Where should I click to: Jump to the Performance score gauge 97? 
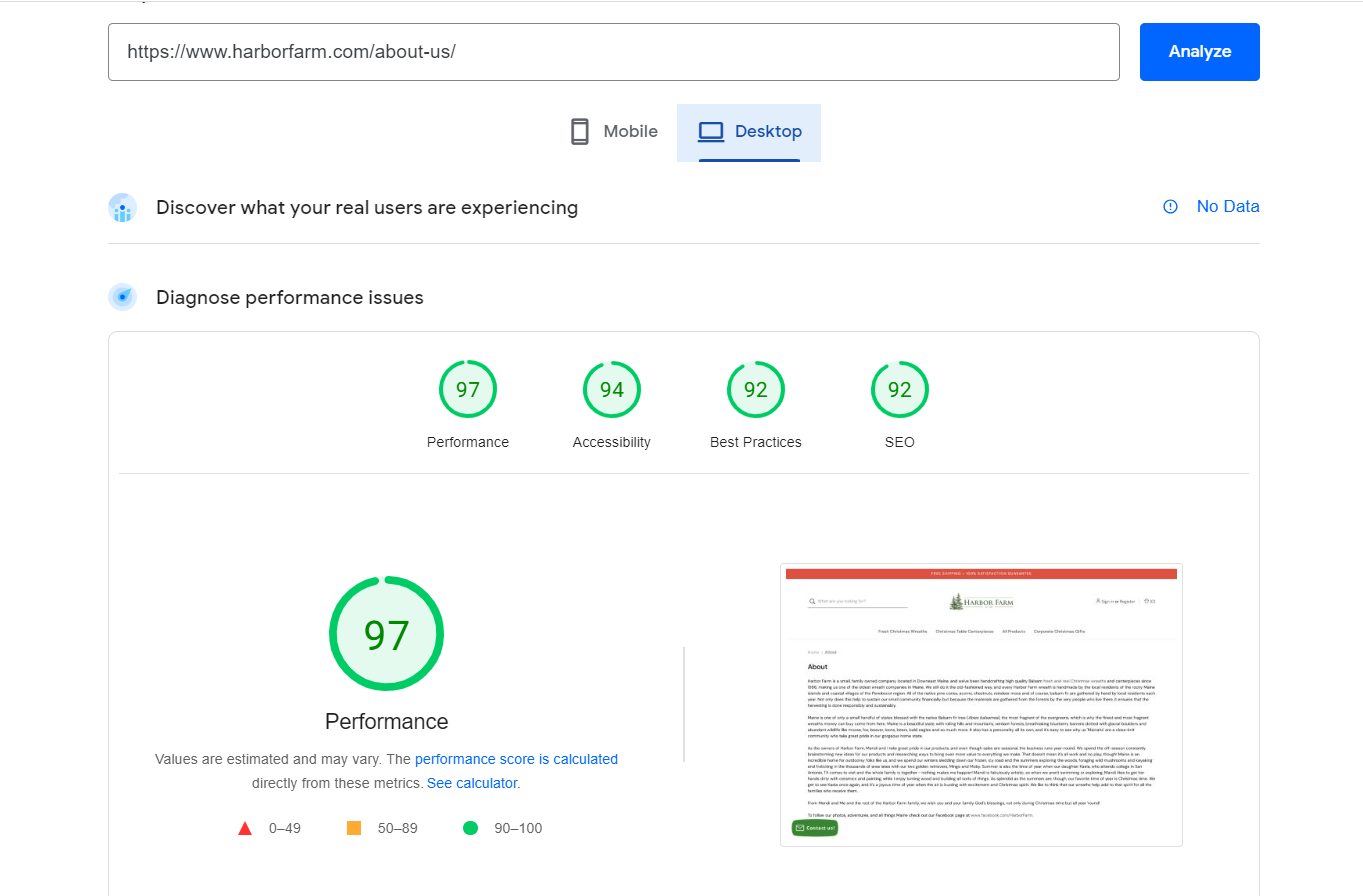pyautogui.click(x=468, y=389)
